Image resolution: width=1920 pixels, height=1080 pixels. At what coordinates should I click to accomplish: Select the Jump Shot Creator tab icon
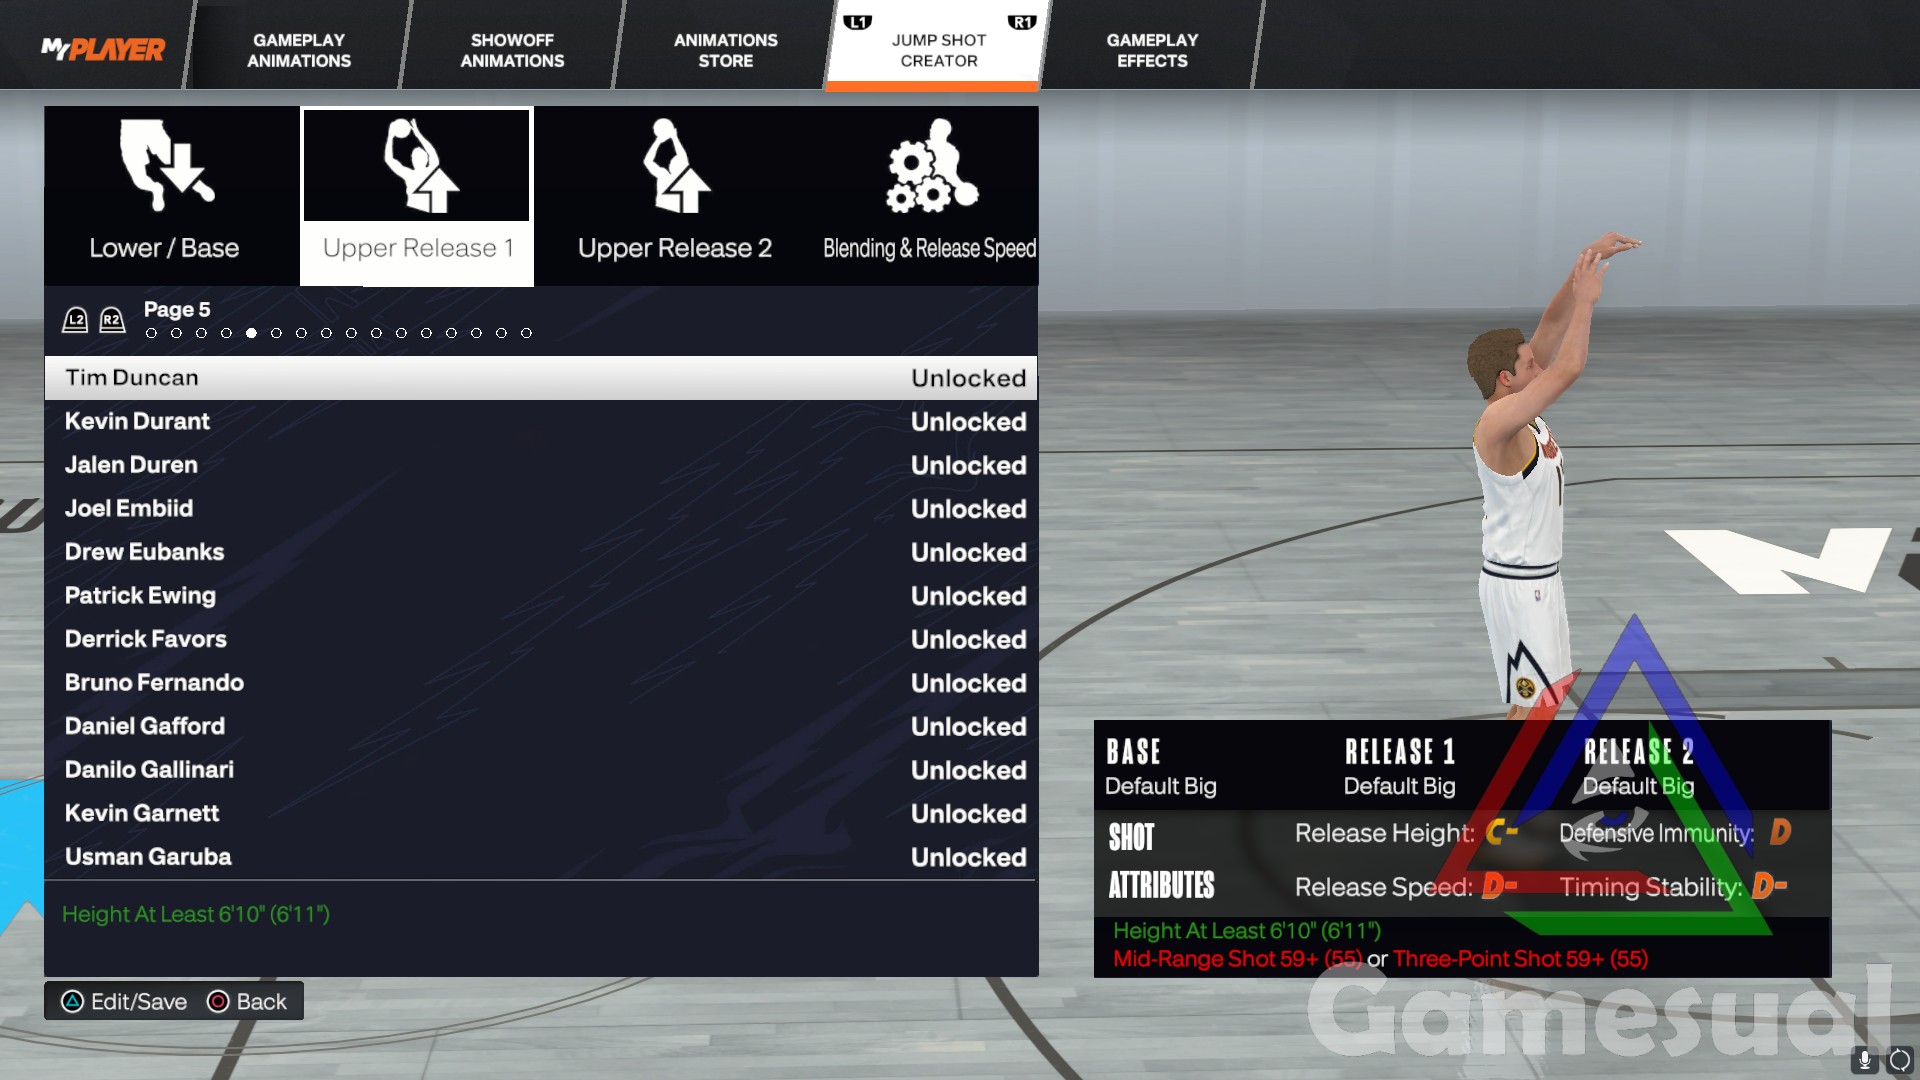[940, 44]
